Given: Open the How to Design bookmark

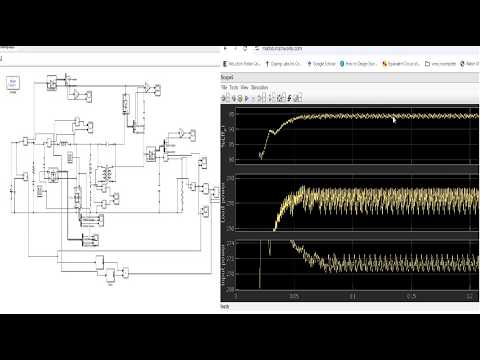Looking at the screenshot, I should pyautogui.click(x=358, y=63).
